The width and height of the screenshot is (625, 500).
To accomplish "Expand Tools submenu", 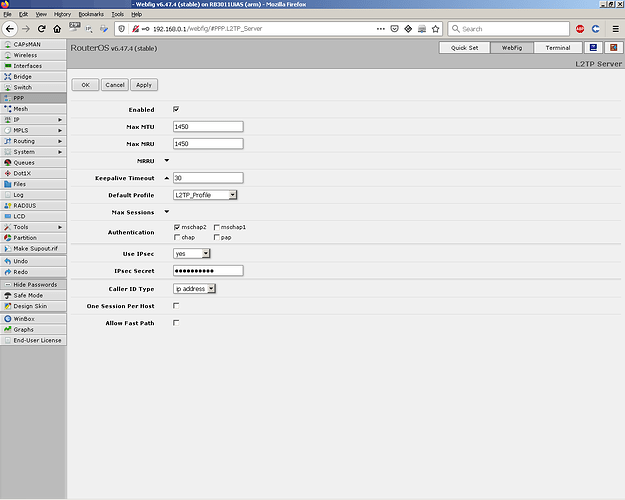I will (33, 227).
